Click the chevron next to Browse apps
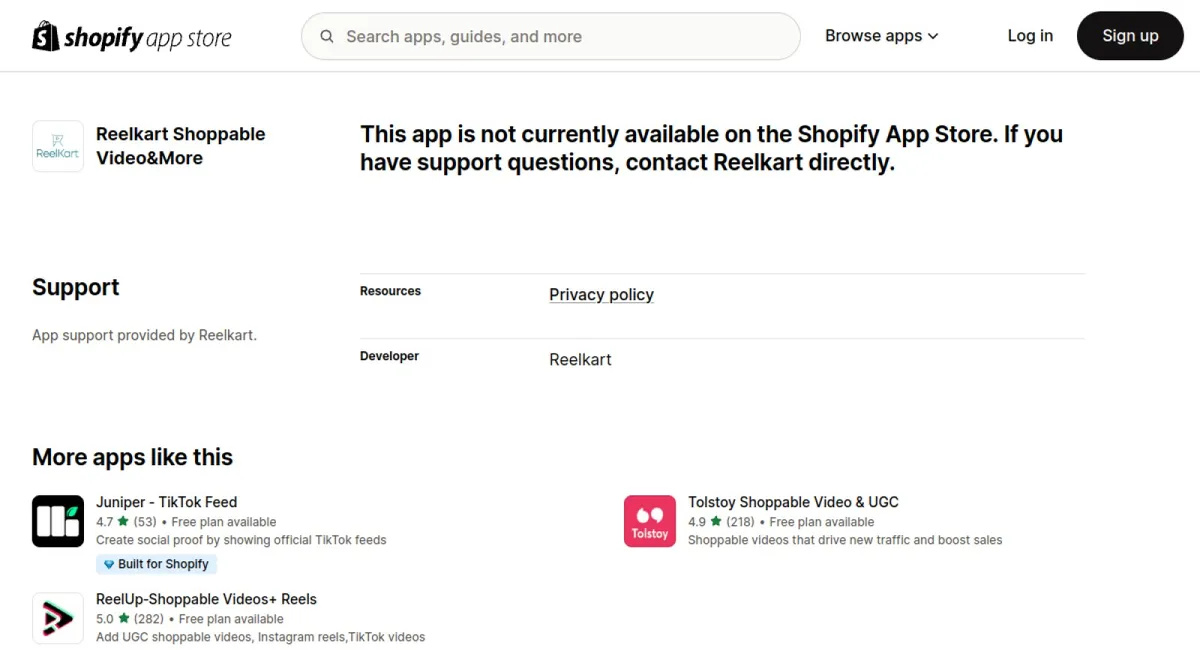1200x650 pixels. point(933,36)
